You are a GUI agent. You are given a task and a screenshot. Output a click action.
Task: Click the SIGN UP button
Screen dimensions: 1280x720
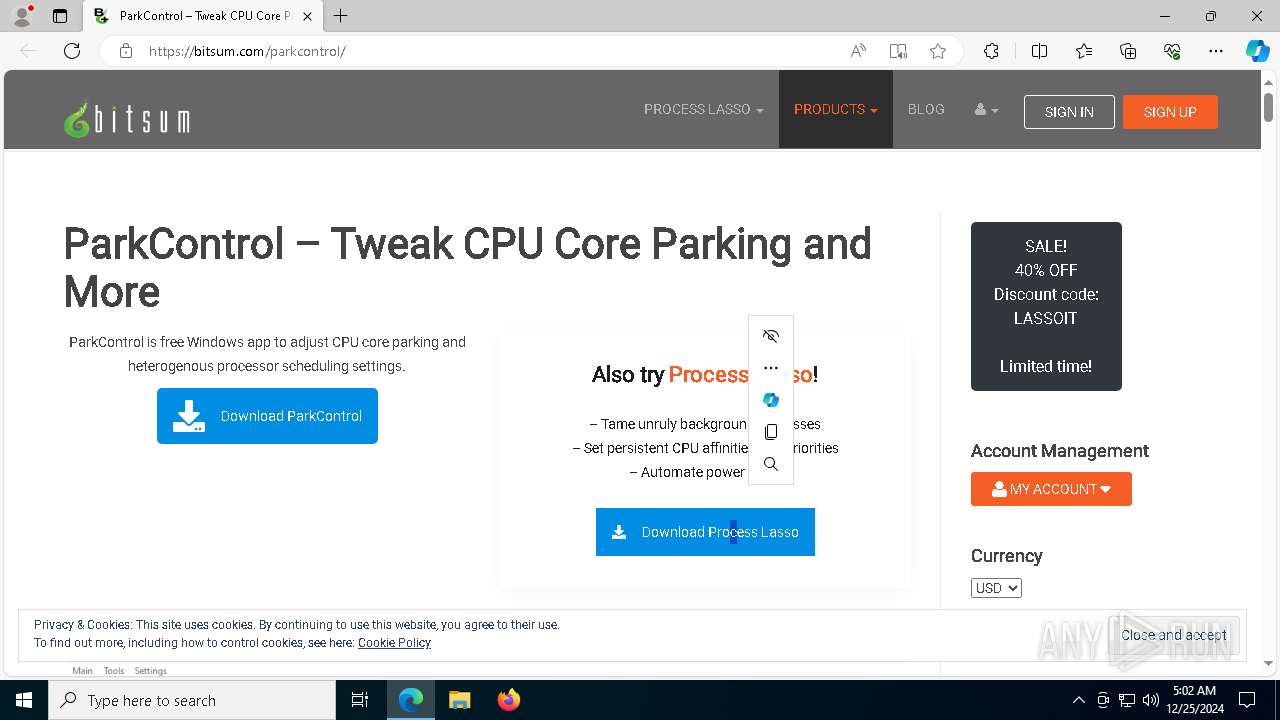coord(1170,112)
